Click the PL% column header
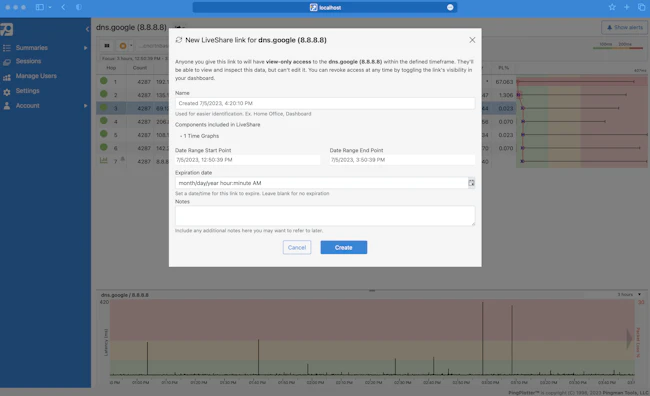 click(503, 68)
